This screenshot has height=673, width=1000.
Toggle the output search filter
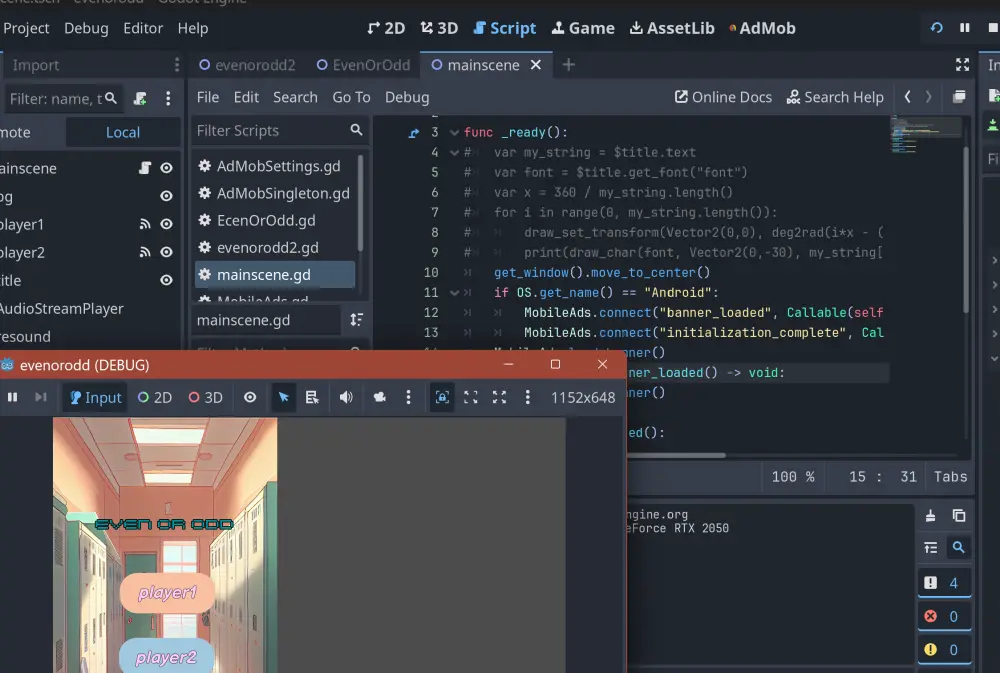coord(959,547)
